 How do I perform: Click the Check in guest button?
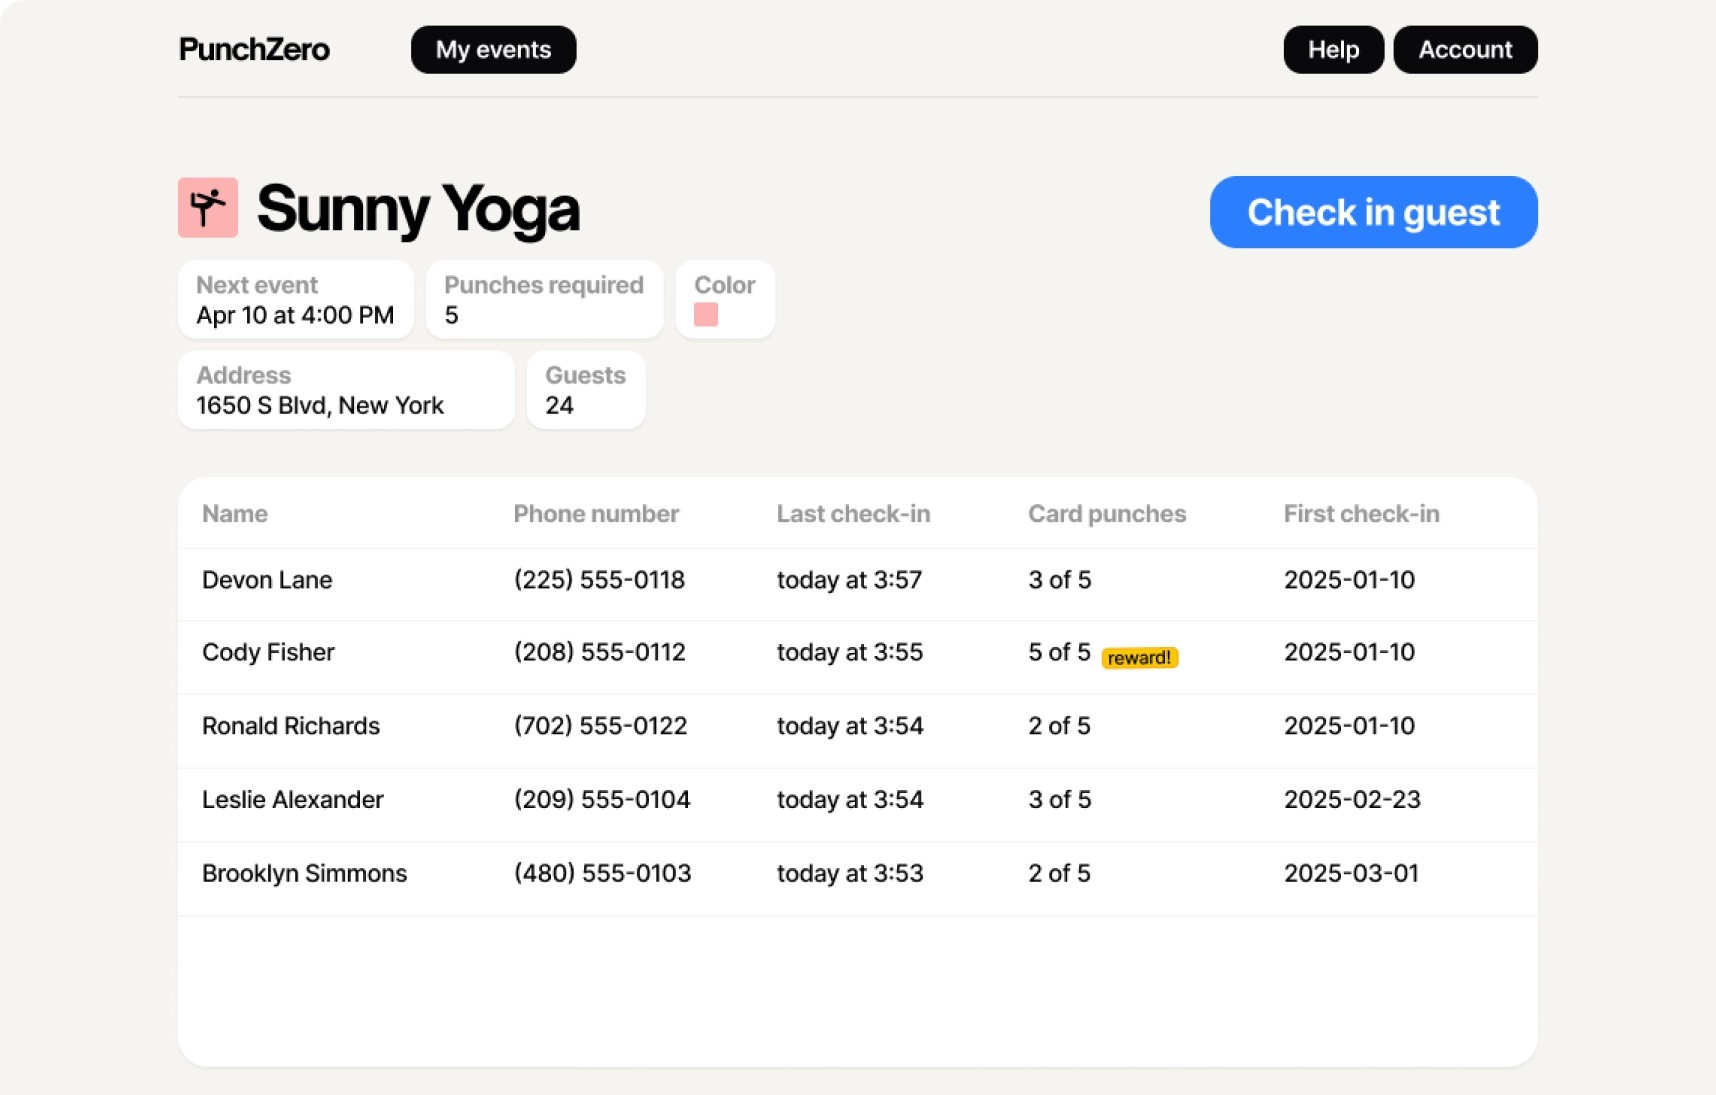1373,212
